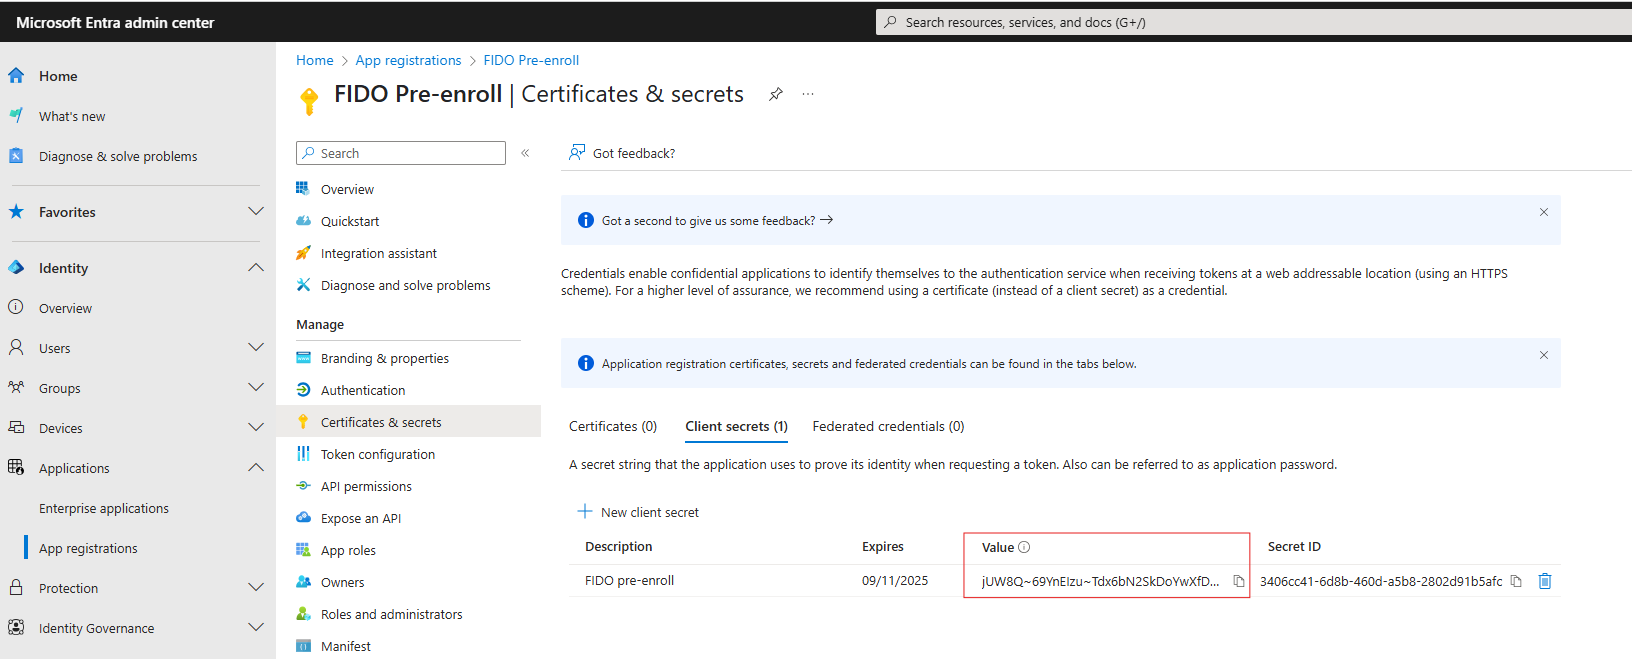Screen dimensions: 1632x659
Task: Click the Token configuration icon
Action: click(x=303, y=454)
